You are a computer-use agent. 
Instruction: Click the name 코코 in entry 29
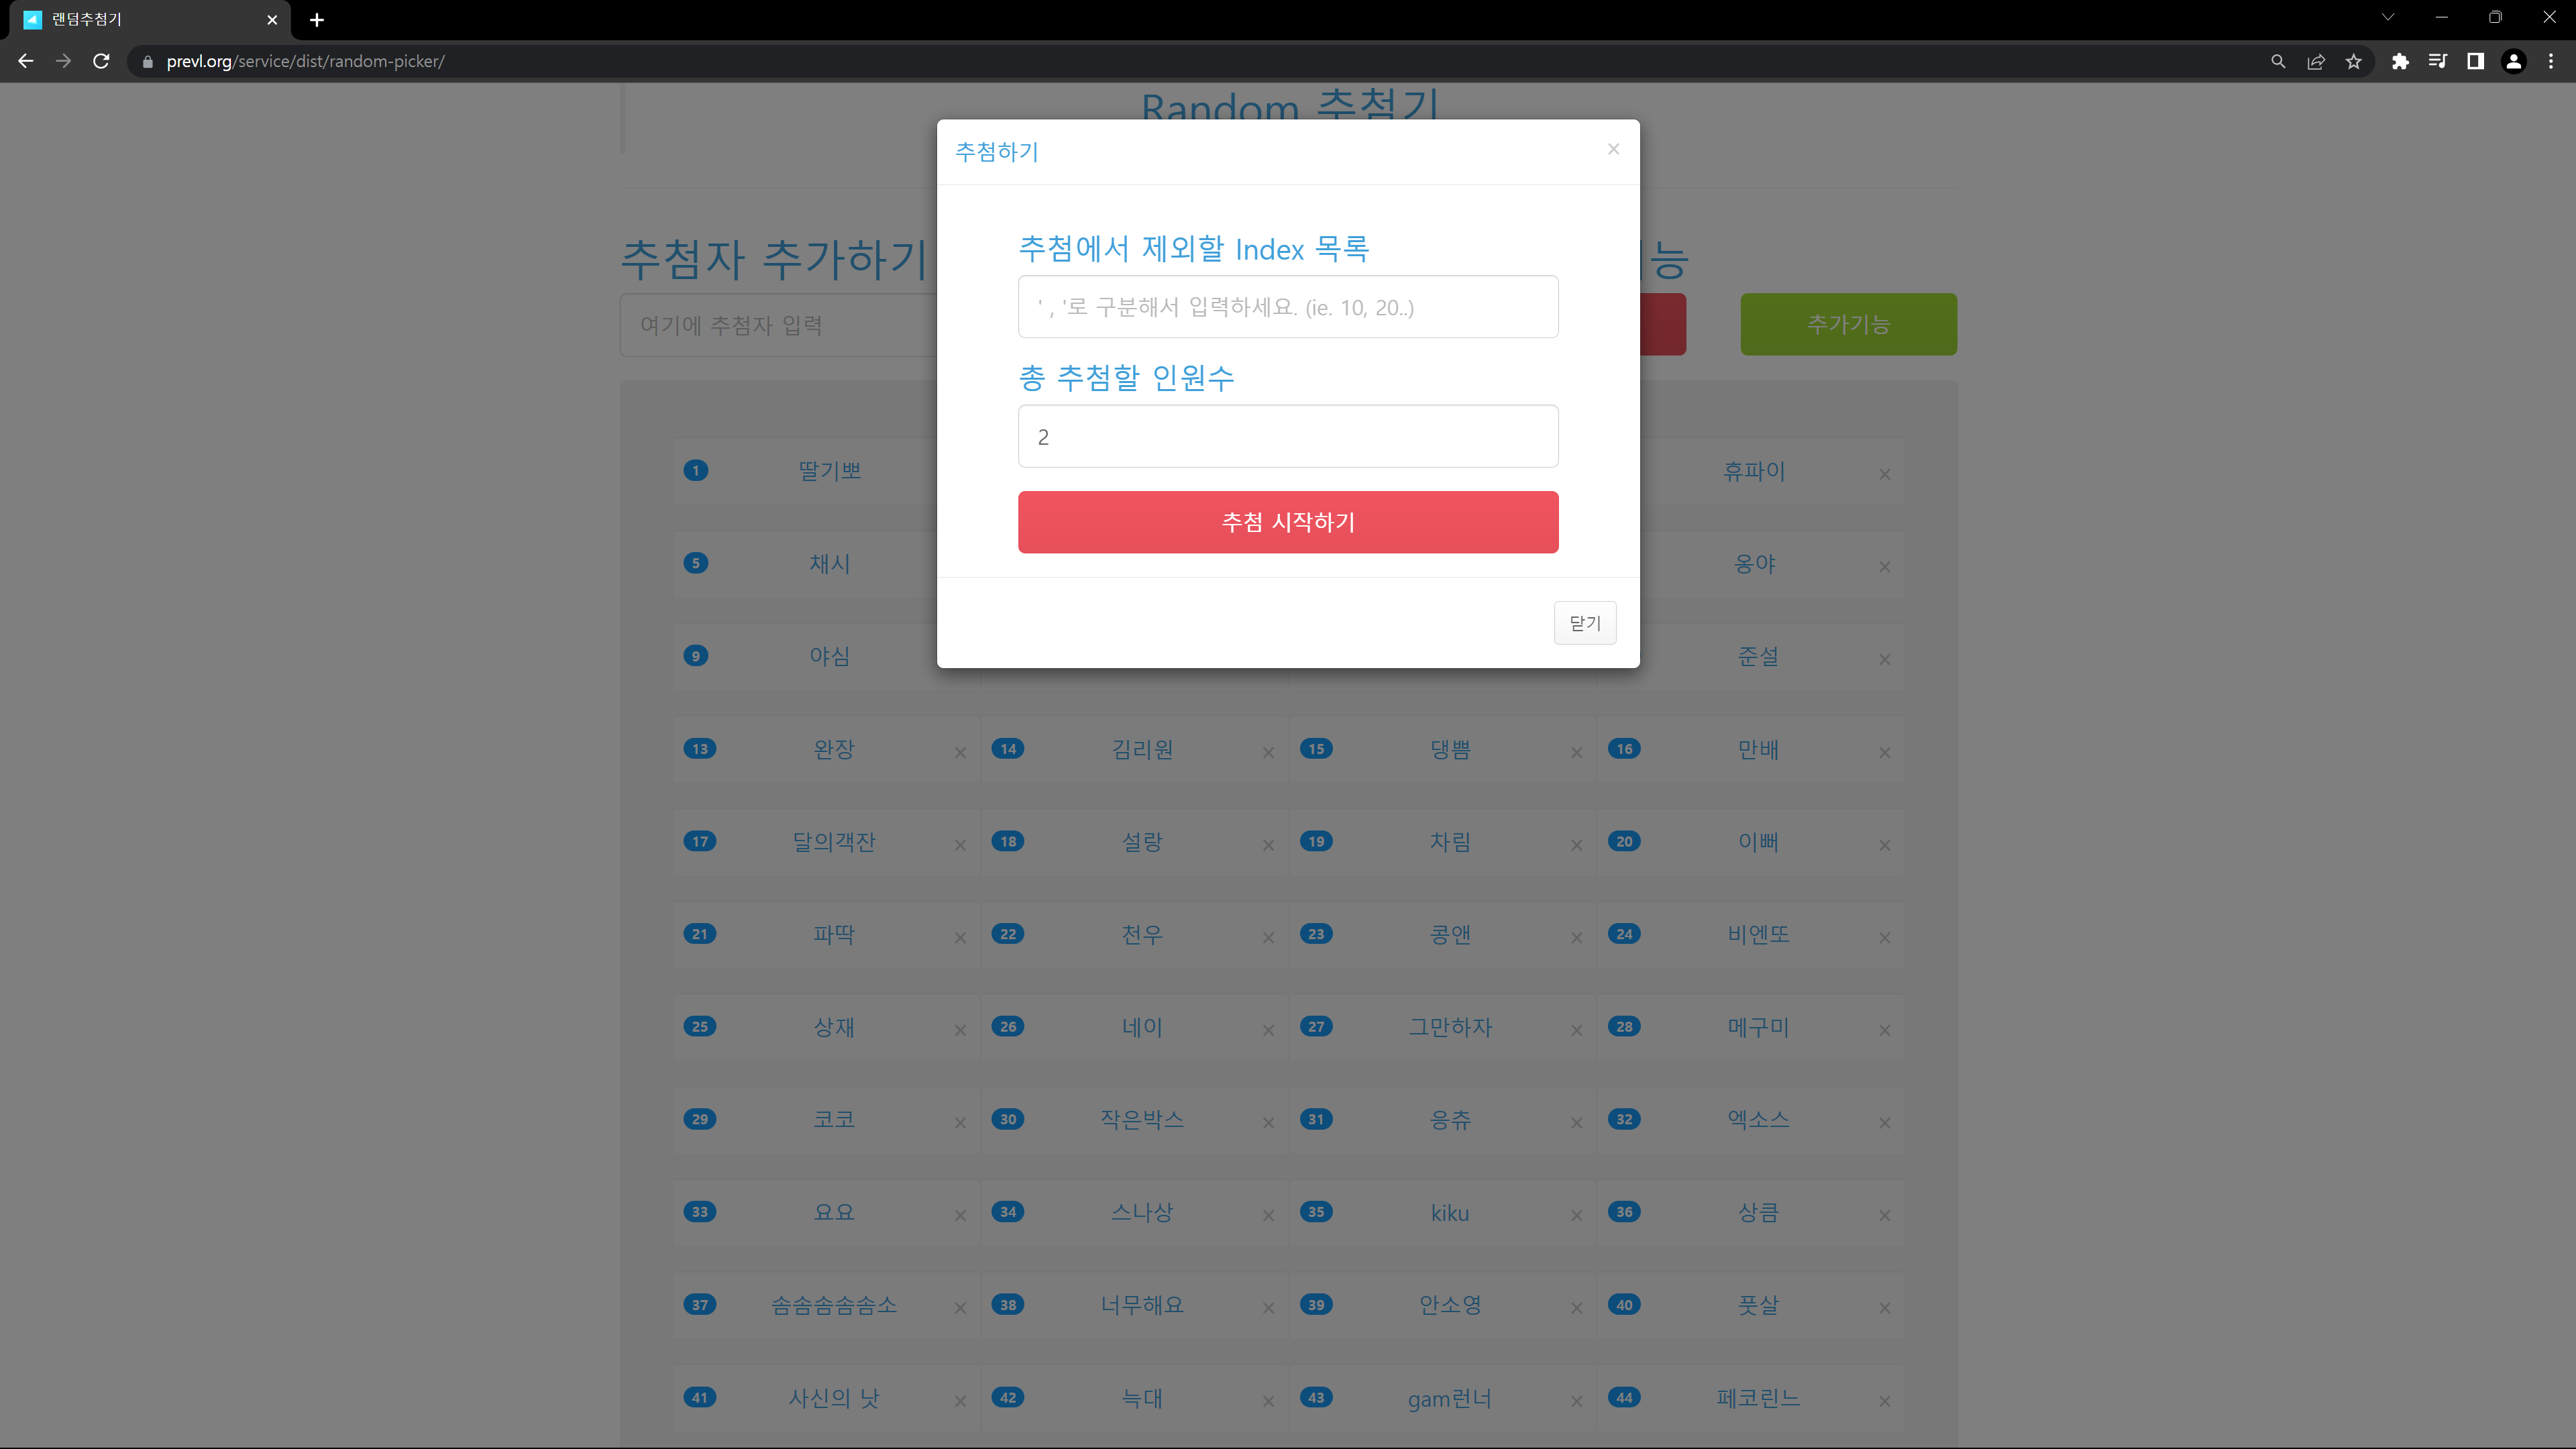[834, 1119]
